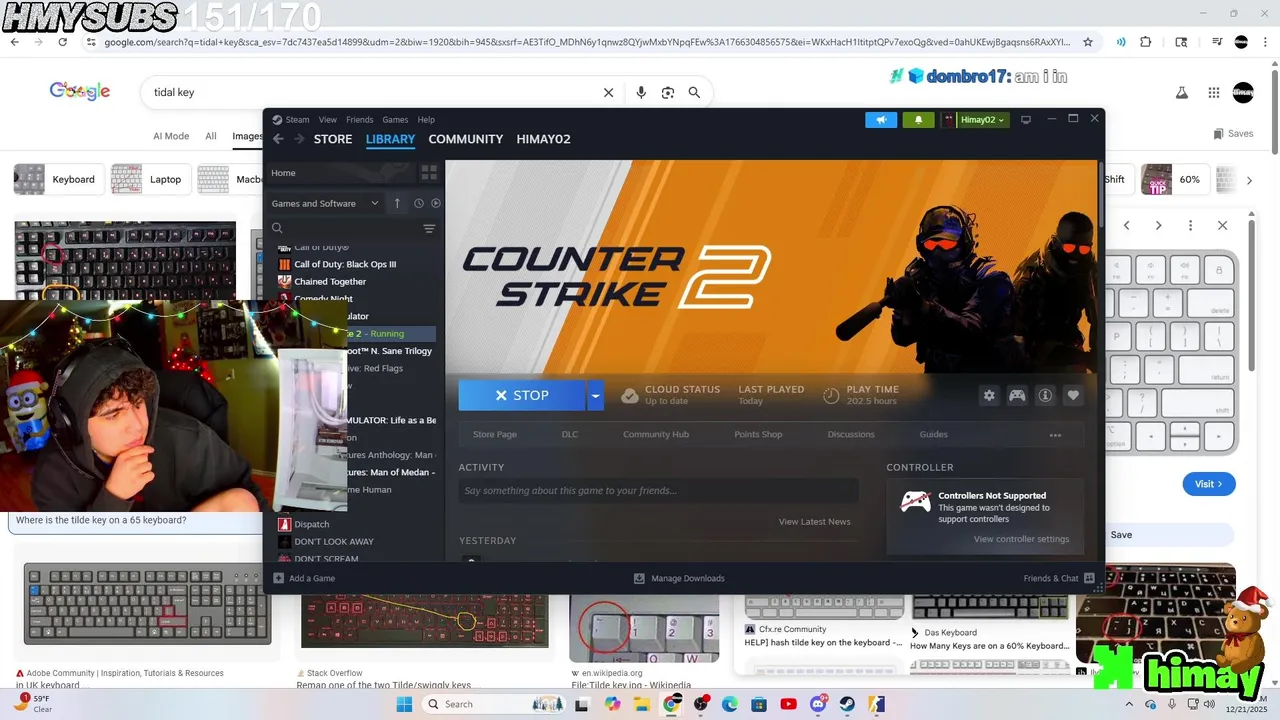
Task: Click the Visit button in image preview
Action: (x=1209, y=484)
